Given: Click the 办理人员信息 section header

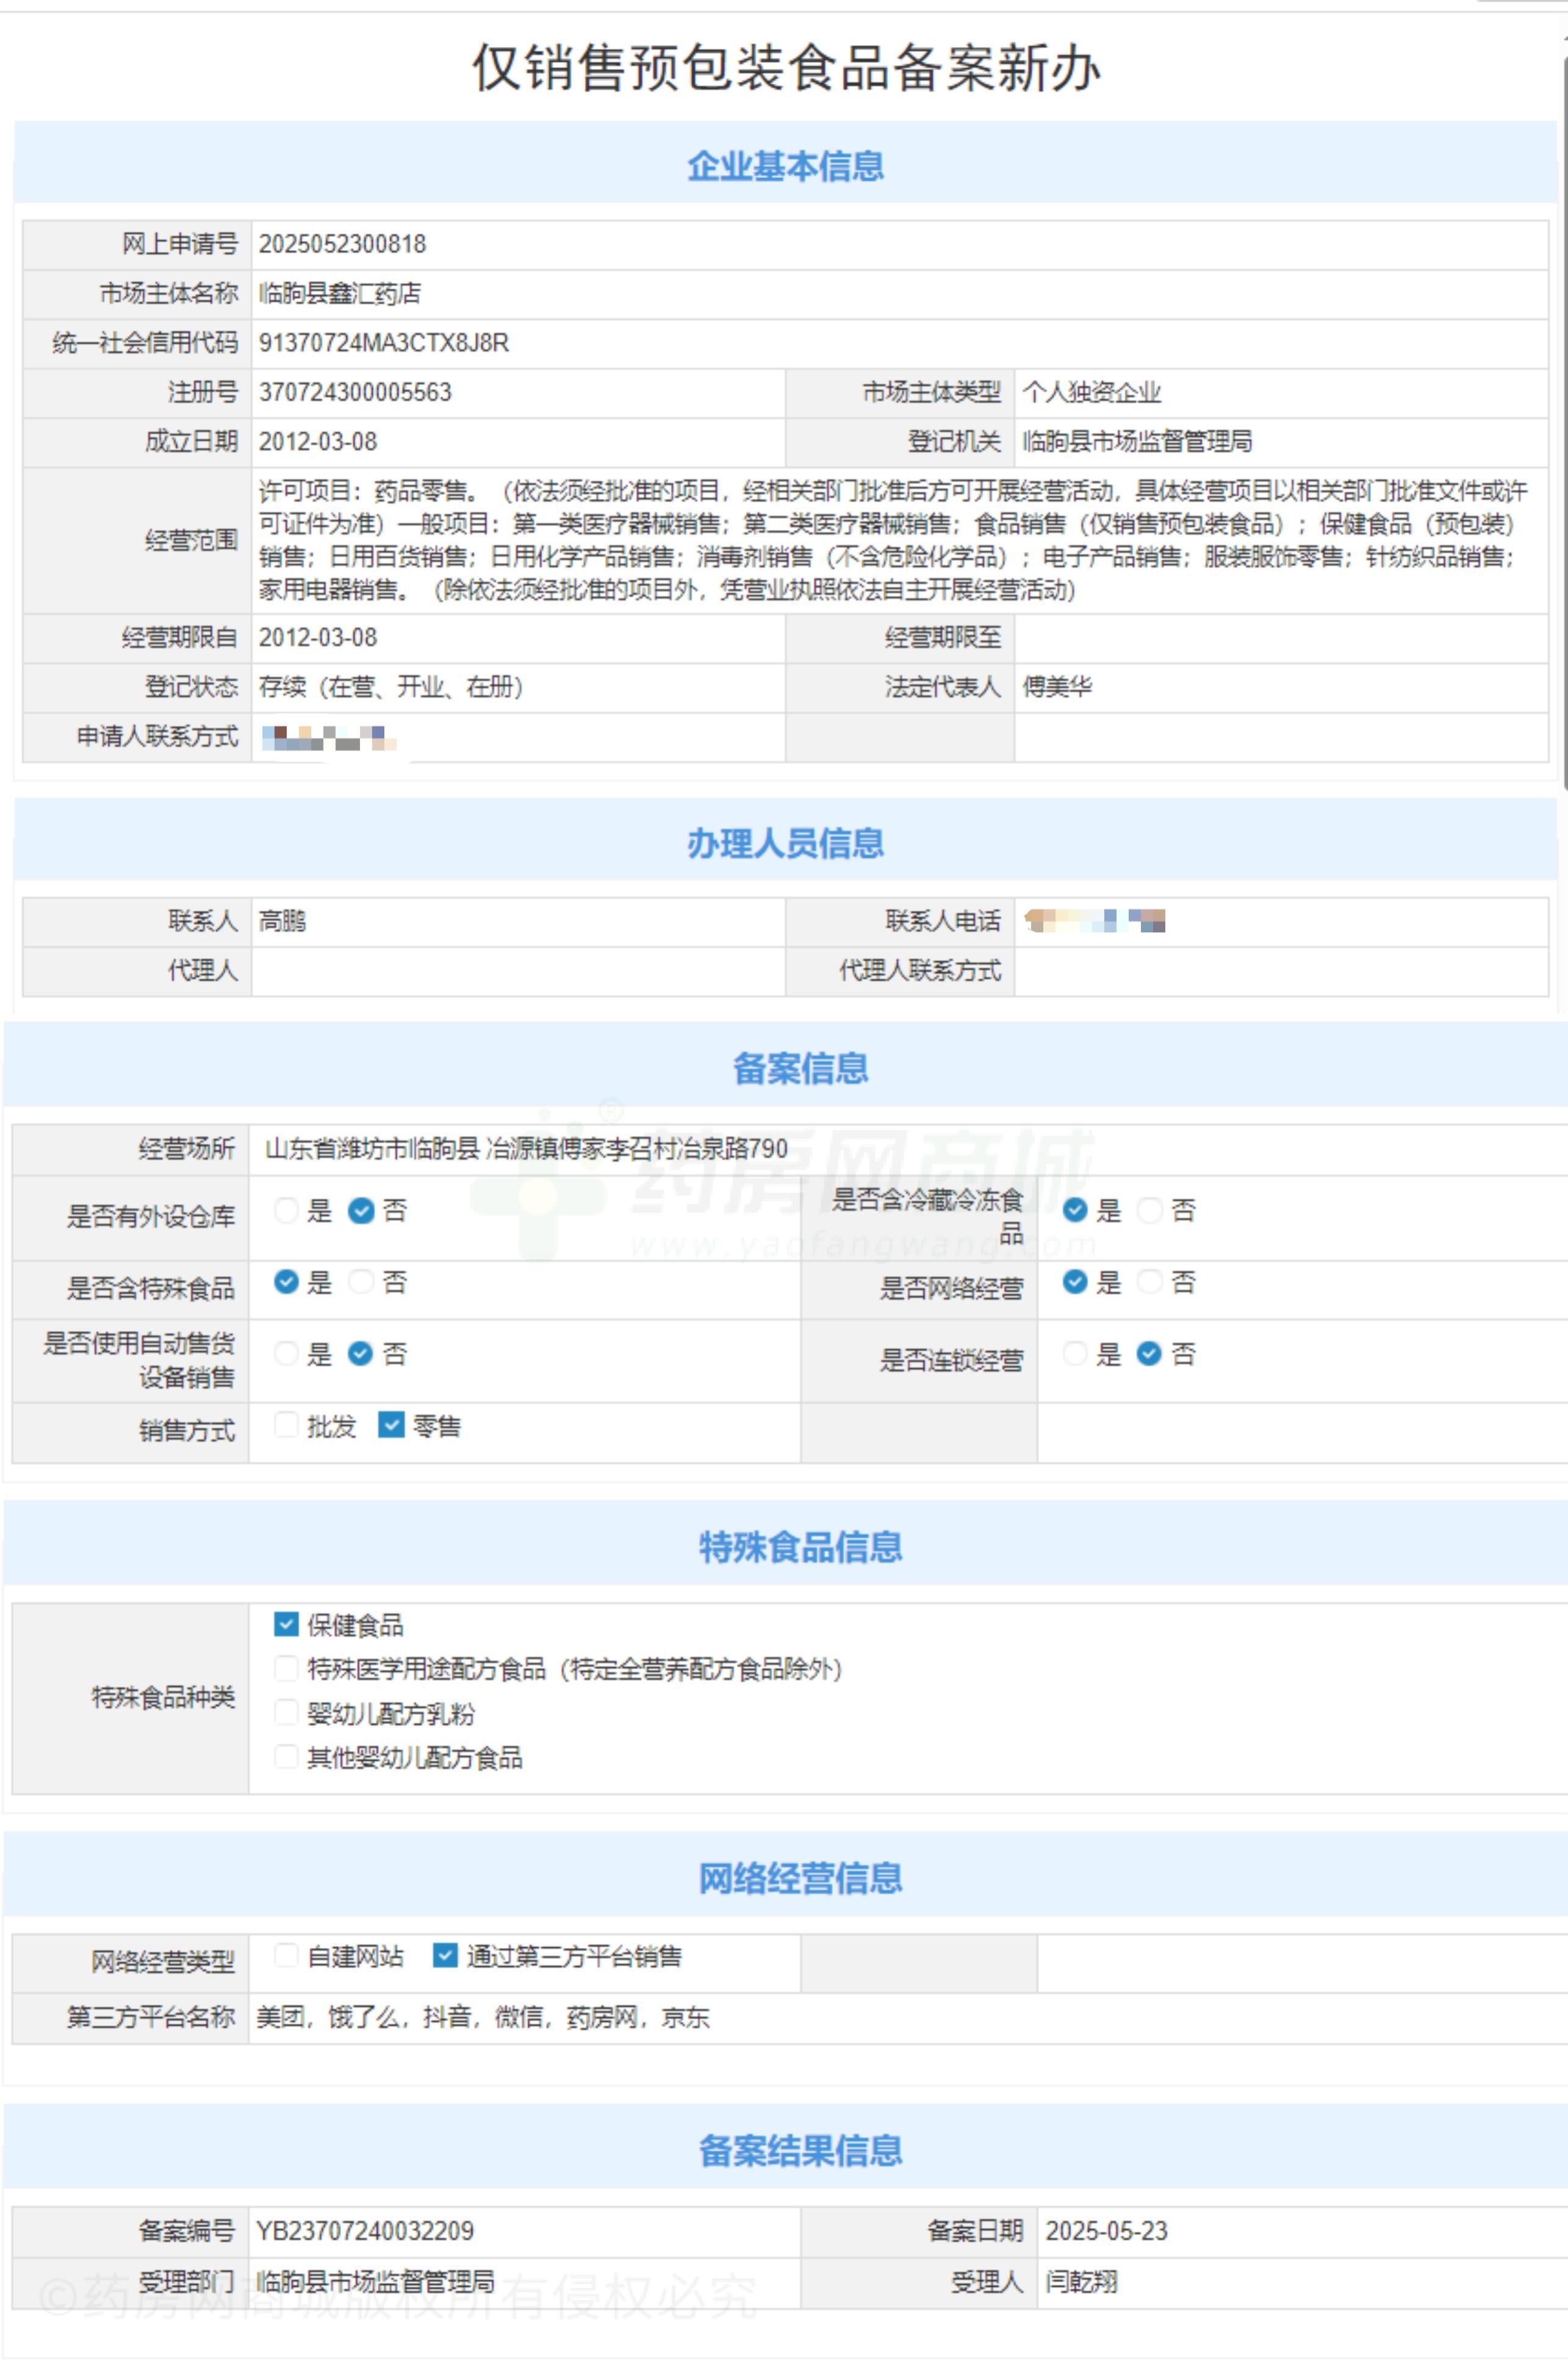Looking at the screenshot, I should click(785, 843).
